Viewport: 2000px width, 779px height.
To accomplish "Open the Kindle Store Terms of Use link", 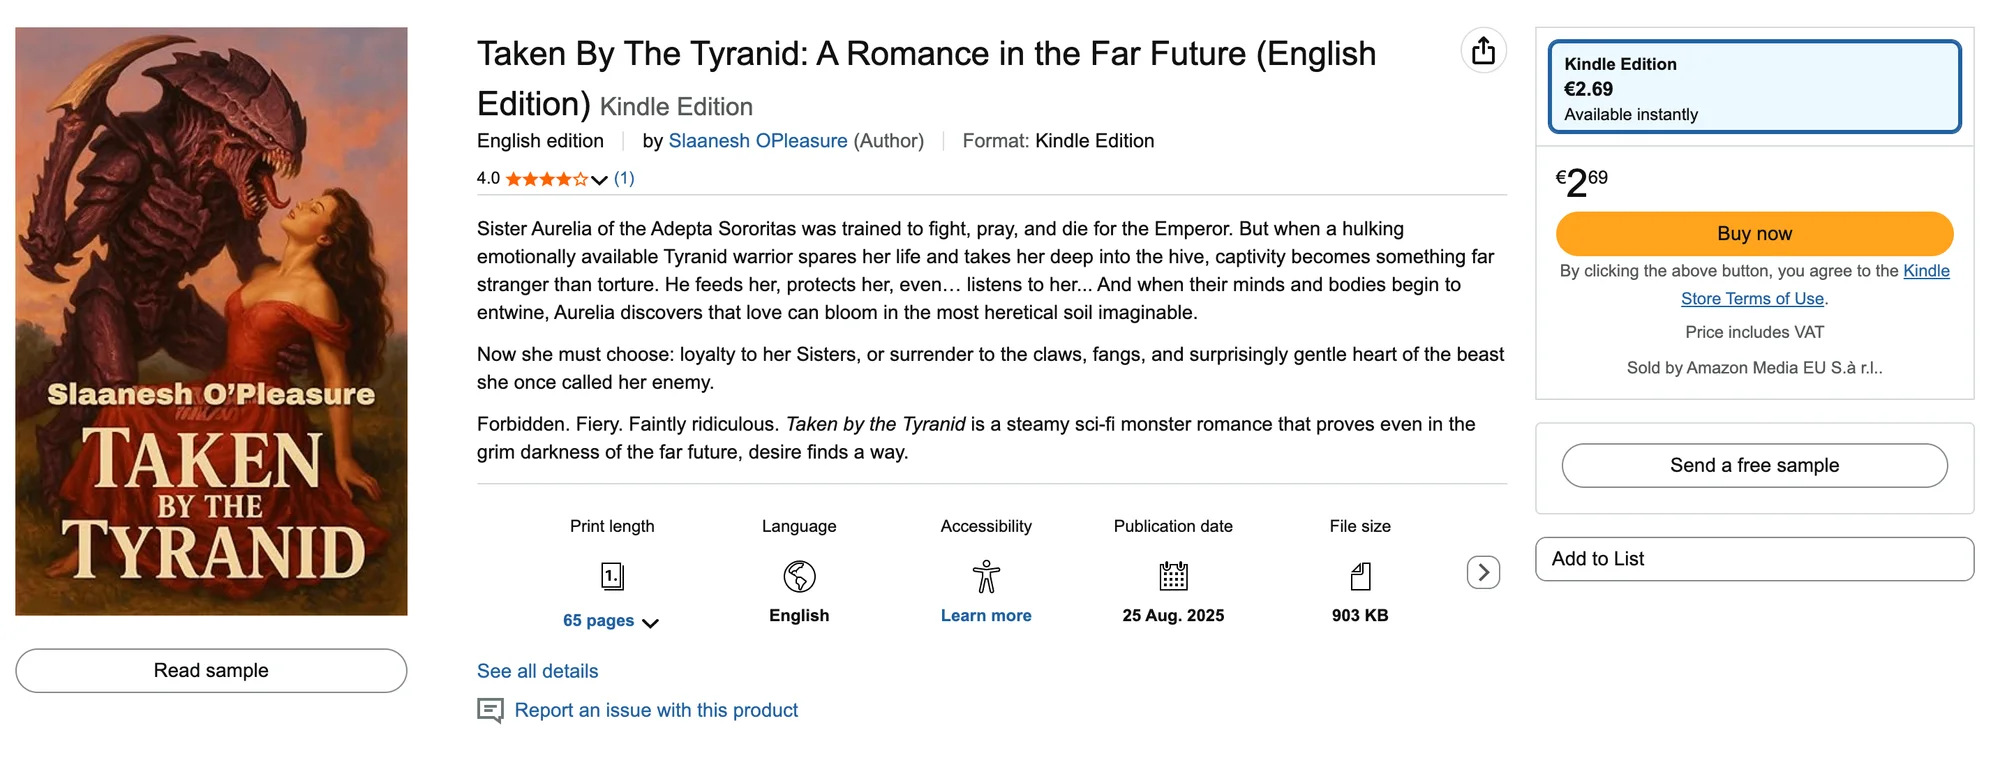I will pos(1752,298).
